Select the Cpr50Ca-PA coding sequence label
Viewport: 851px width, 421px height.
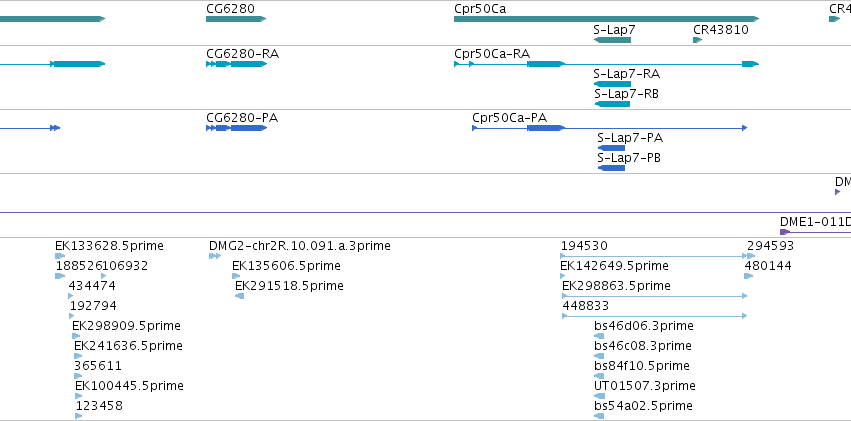tap(509, 118)
